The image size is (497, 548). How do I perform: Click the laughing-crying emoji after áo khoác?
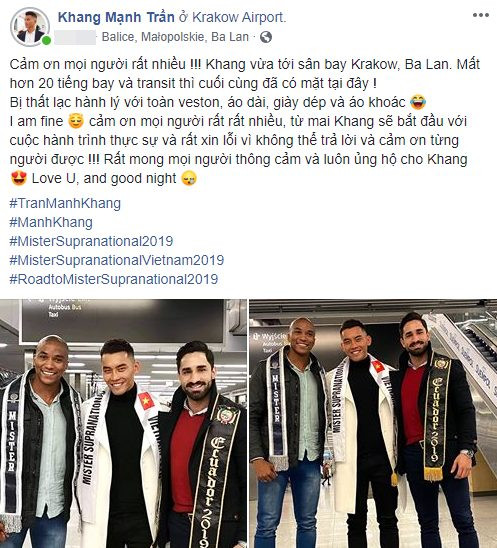(x=418, y=102)
